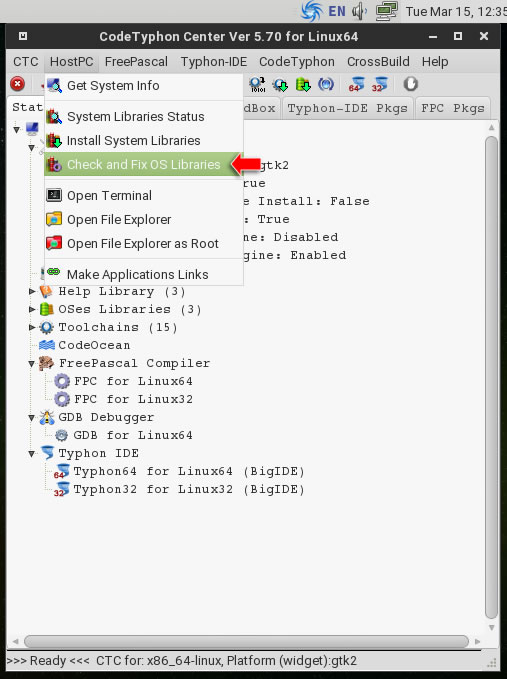Click the green library download toolbar icon

click(x=303, y=84)
